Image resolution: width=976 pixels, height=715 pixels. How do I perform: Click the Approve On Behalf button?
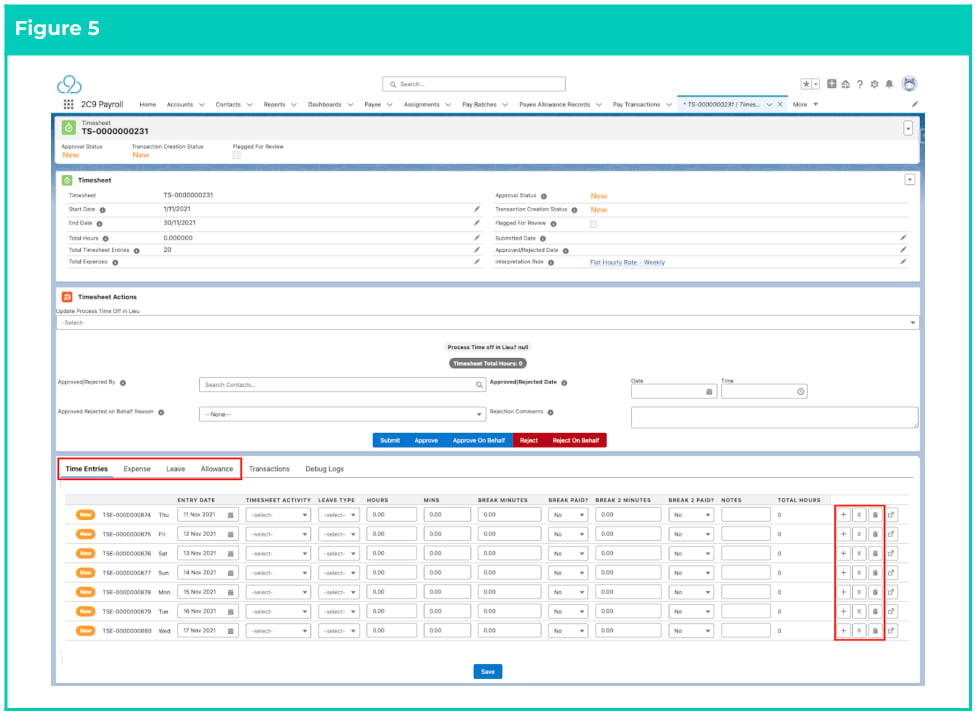pos(479,440)
